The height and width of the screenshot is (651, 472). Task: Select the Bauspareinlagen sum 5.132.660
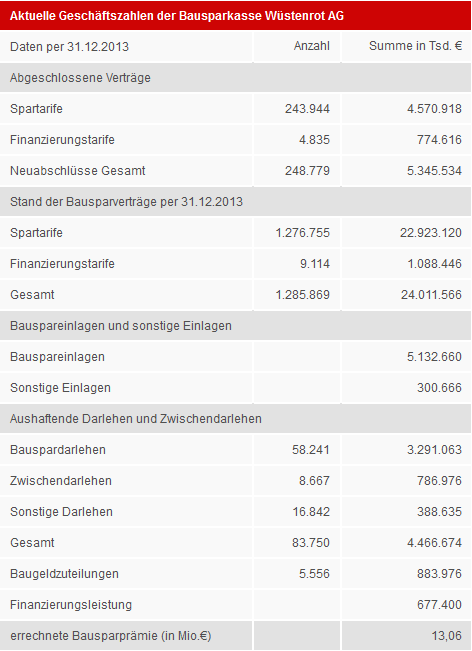[x=434, y=357]
